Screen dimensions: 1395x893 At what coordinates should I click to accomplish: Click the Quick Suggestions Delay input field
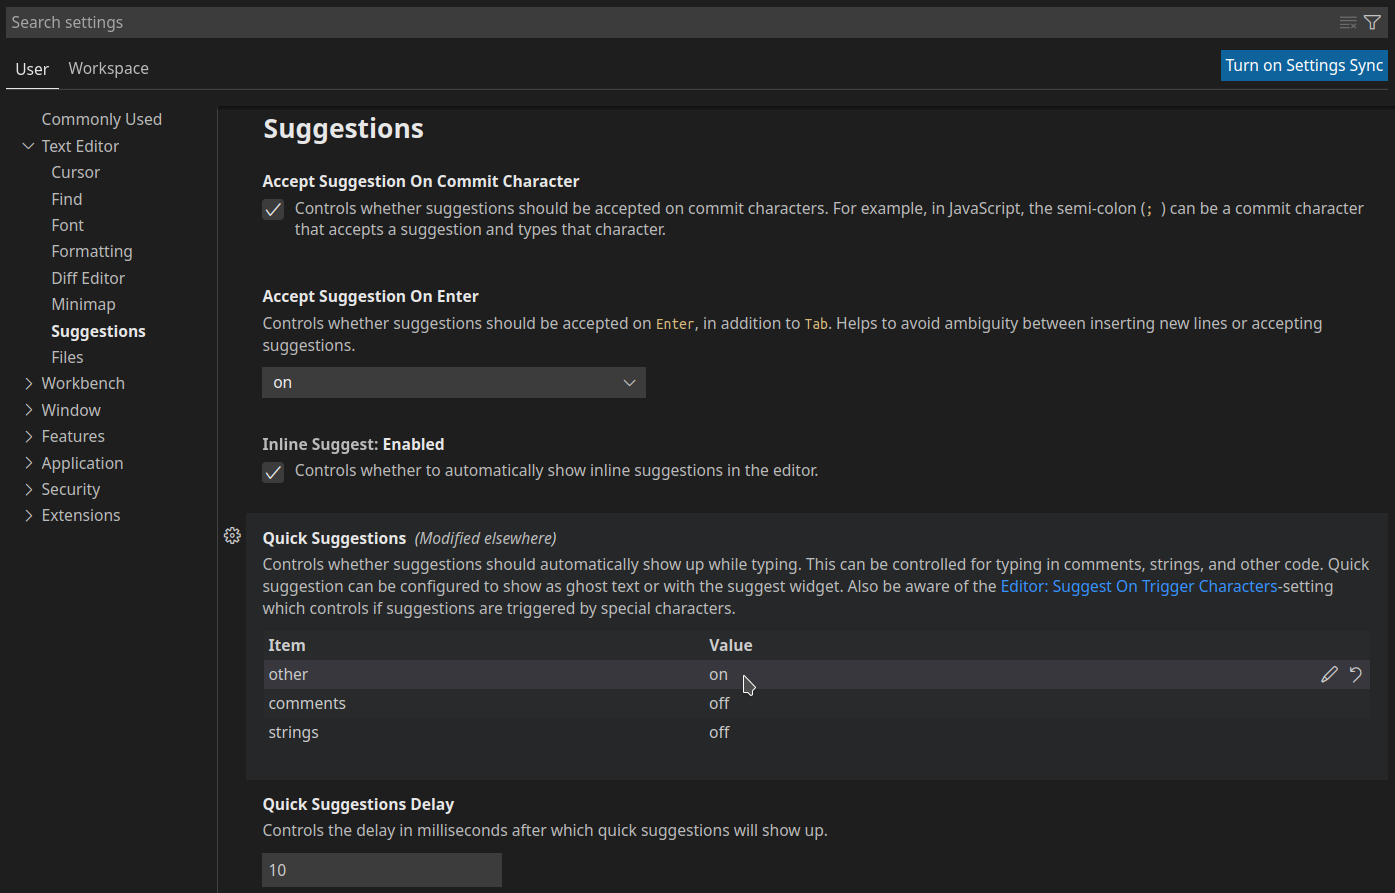[381, 870]
